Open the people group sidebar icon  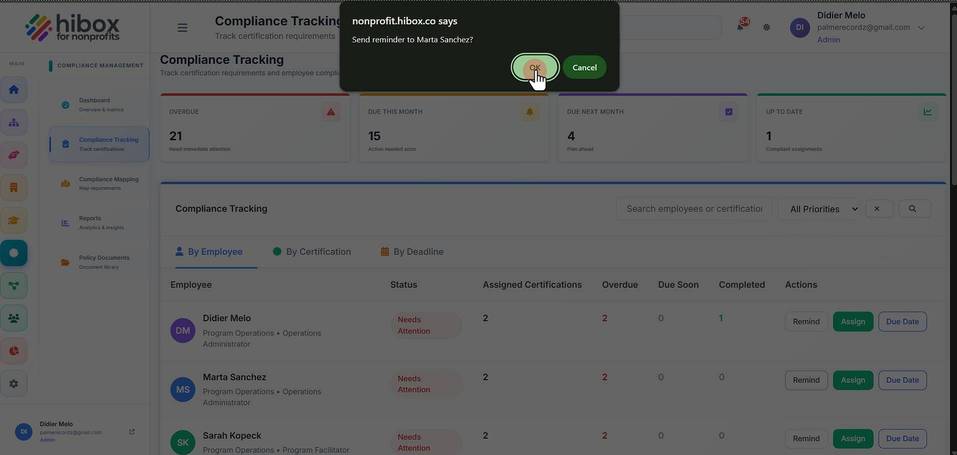coord(13,318)
